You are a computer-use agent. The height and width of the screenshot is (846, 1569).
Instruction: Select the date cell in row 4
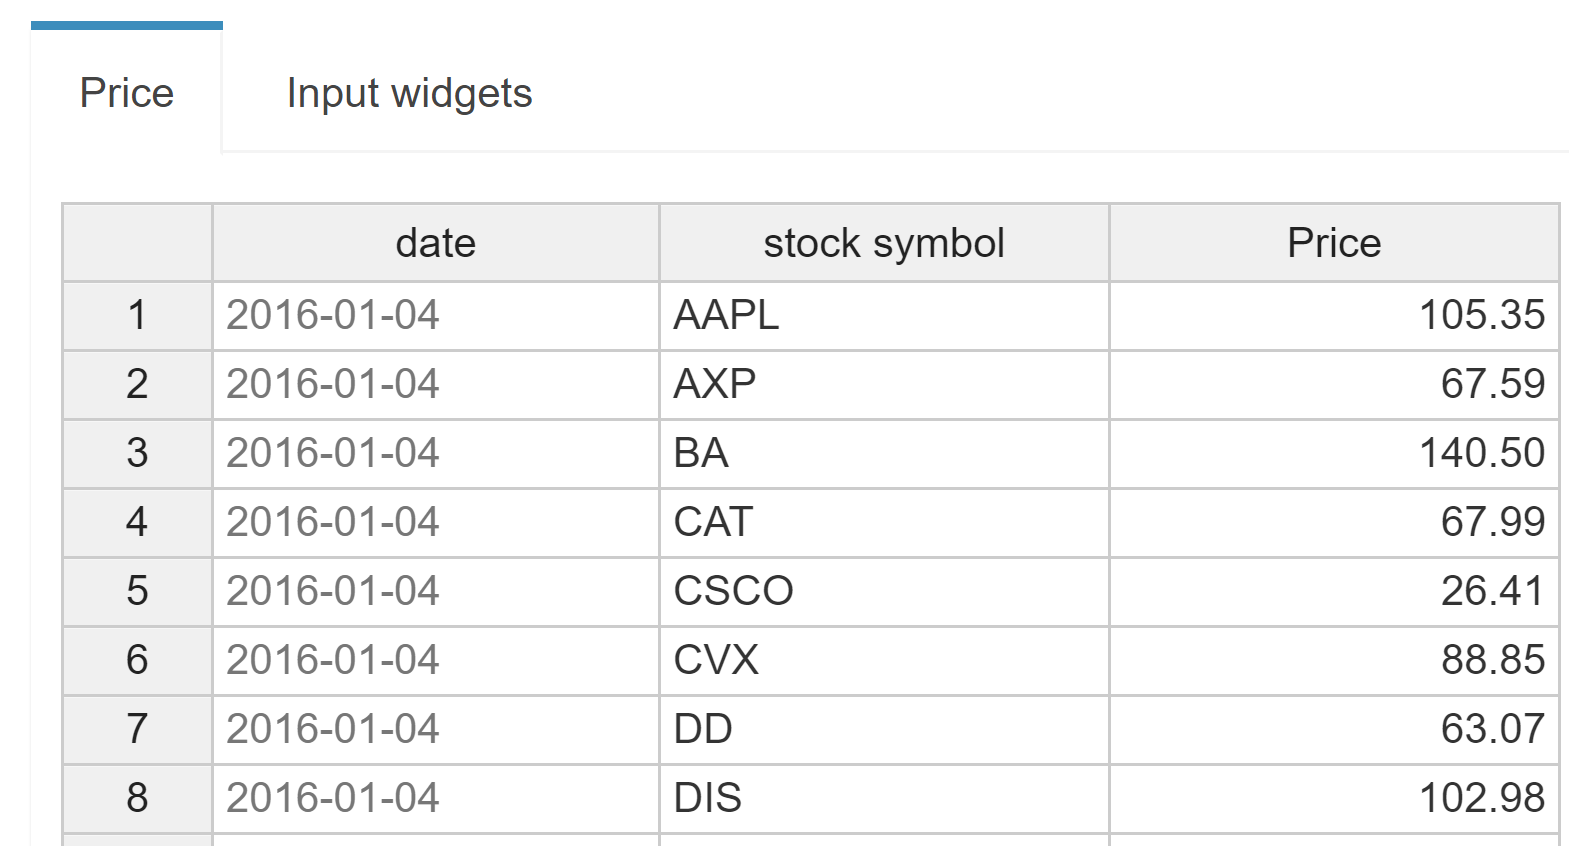[435, 523]
